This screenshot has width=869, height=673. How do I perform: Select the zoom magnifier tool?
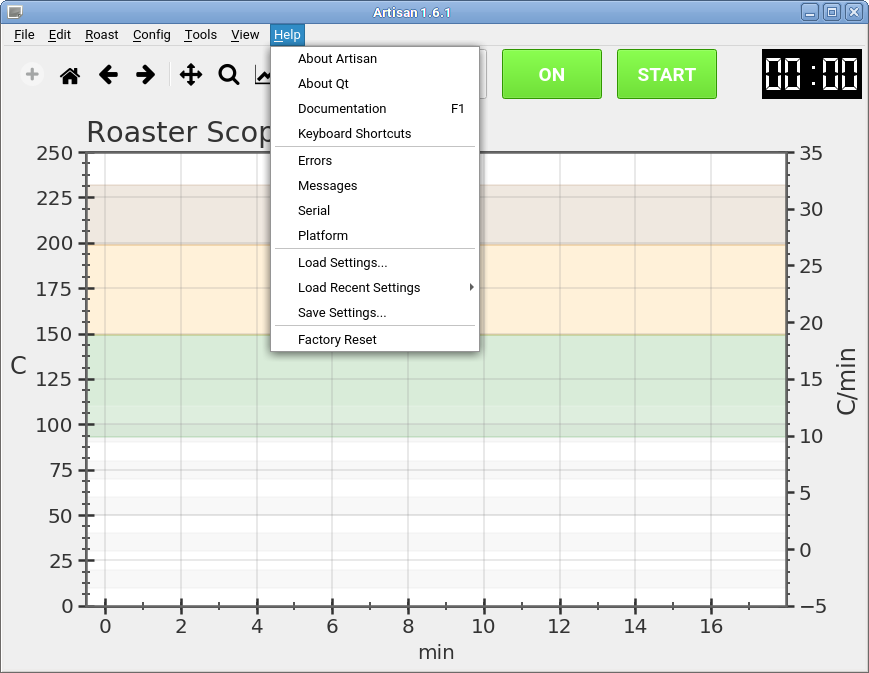click(228, 74)
